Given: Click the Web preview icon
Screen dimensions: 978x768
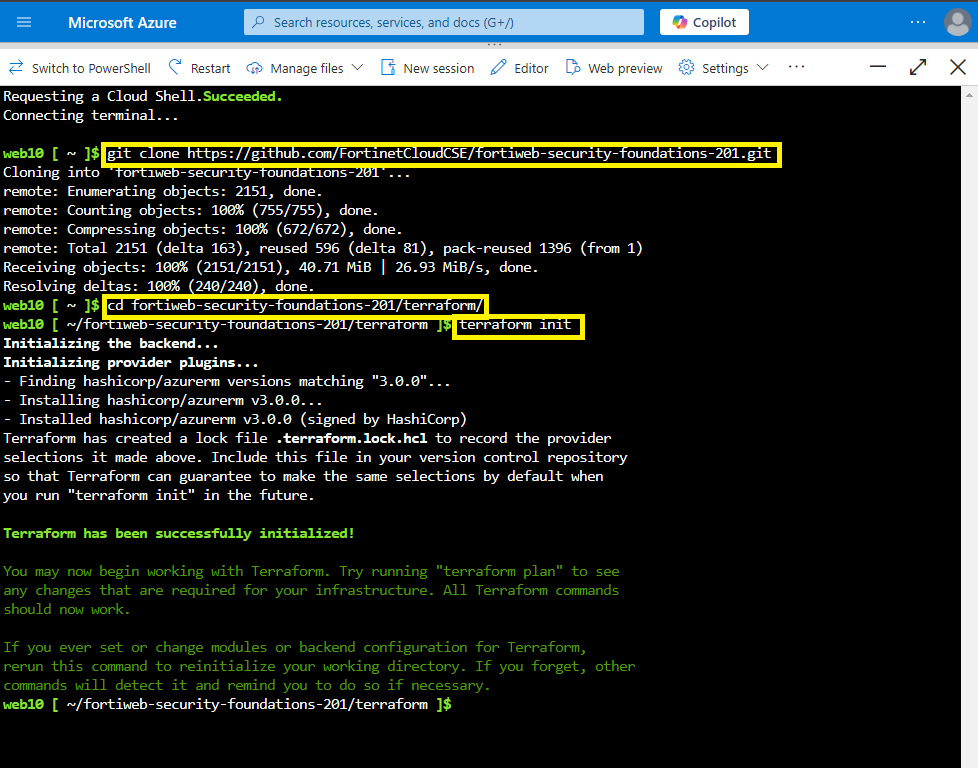Looking at the screenshot, I should point(573,67).
